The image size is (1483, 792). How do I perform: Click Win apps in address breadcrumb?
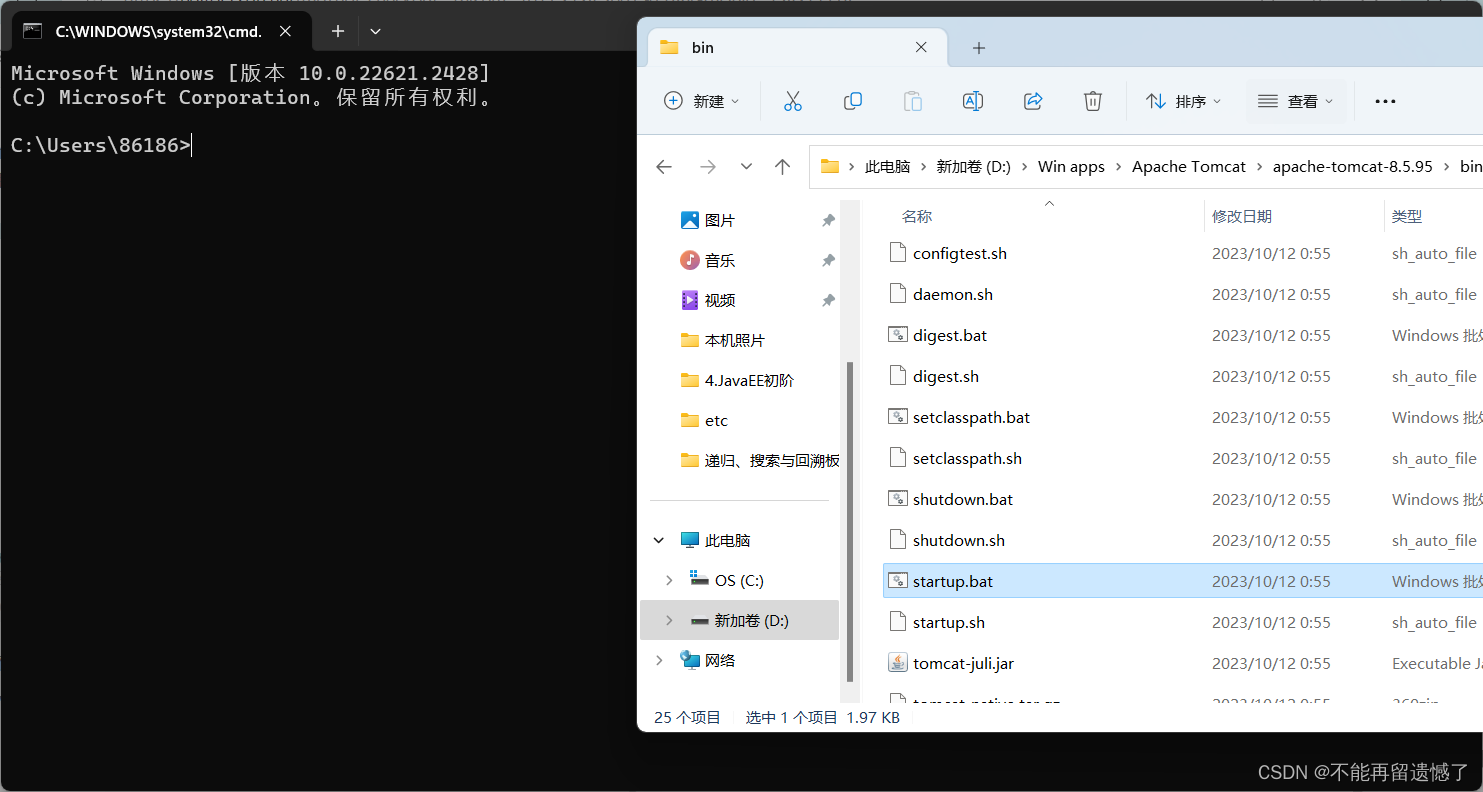tap(1071, 167)
